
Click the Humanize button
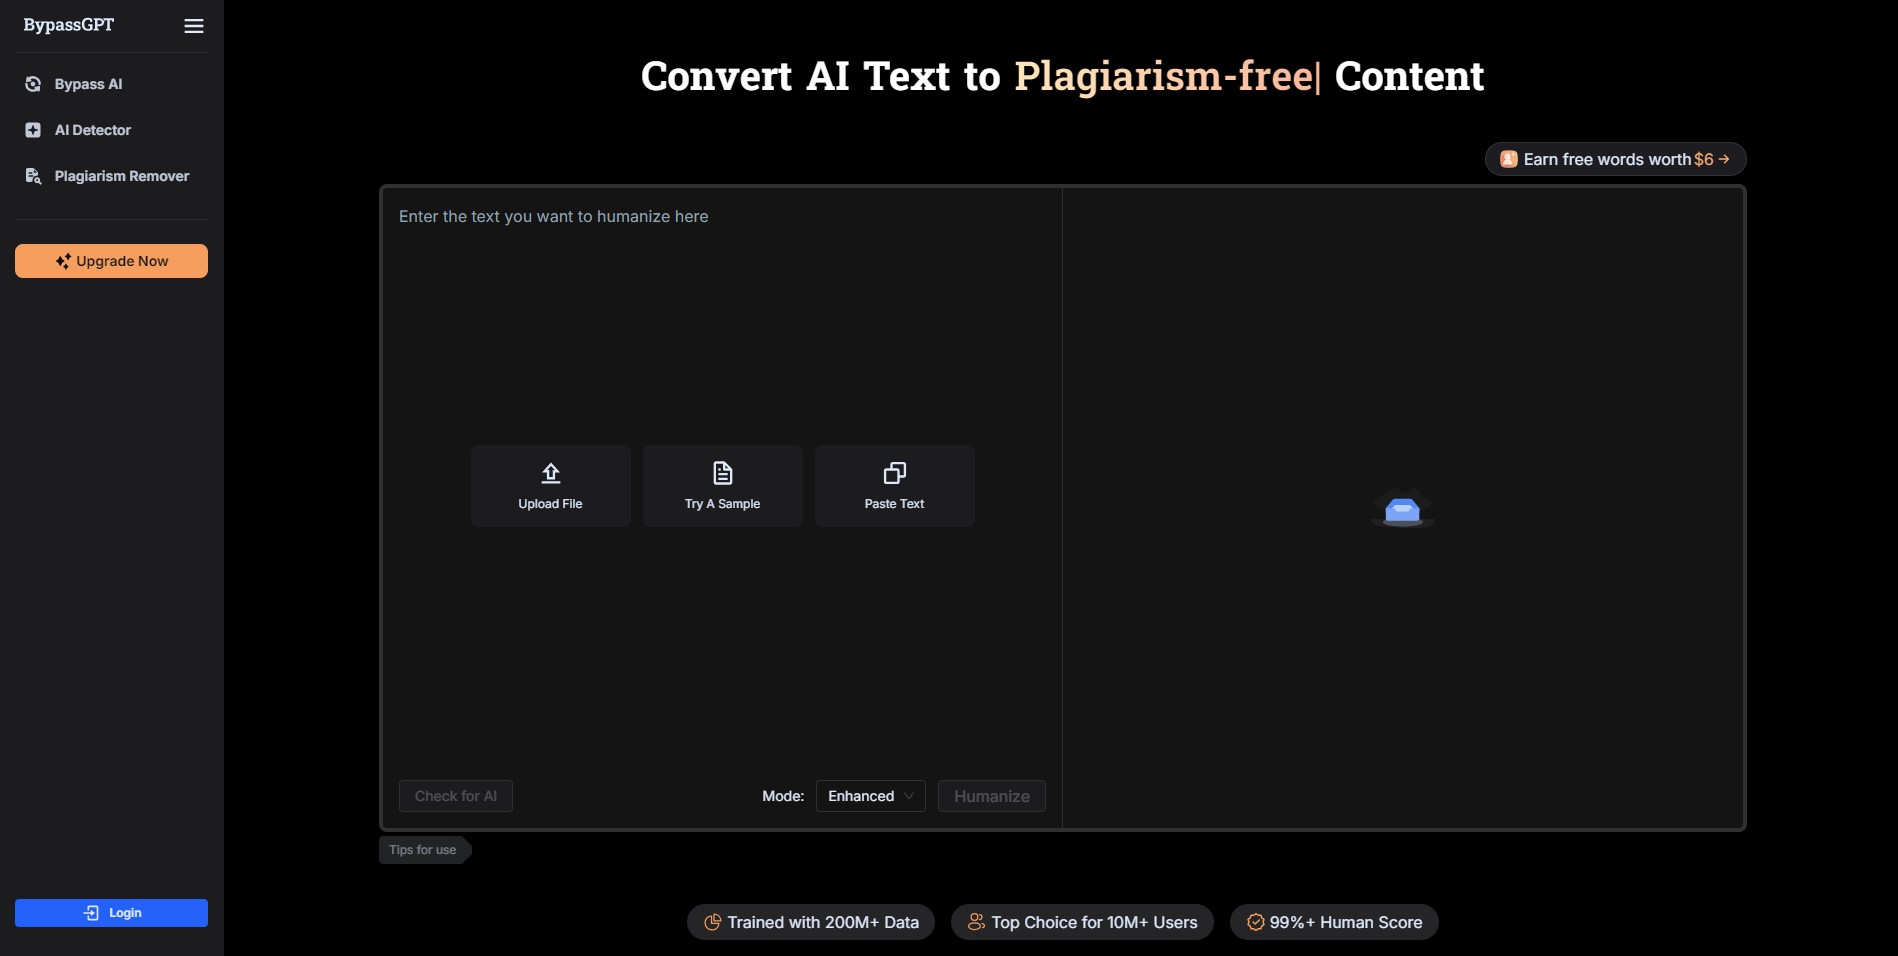click(x=992, y=796)
